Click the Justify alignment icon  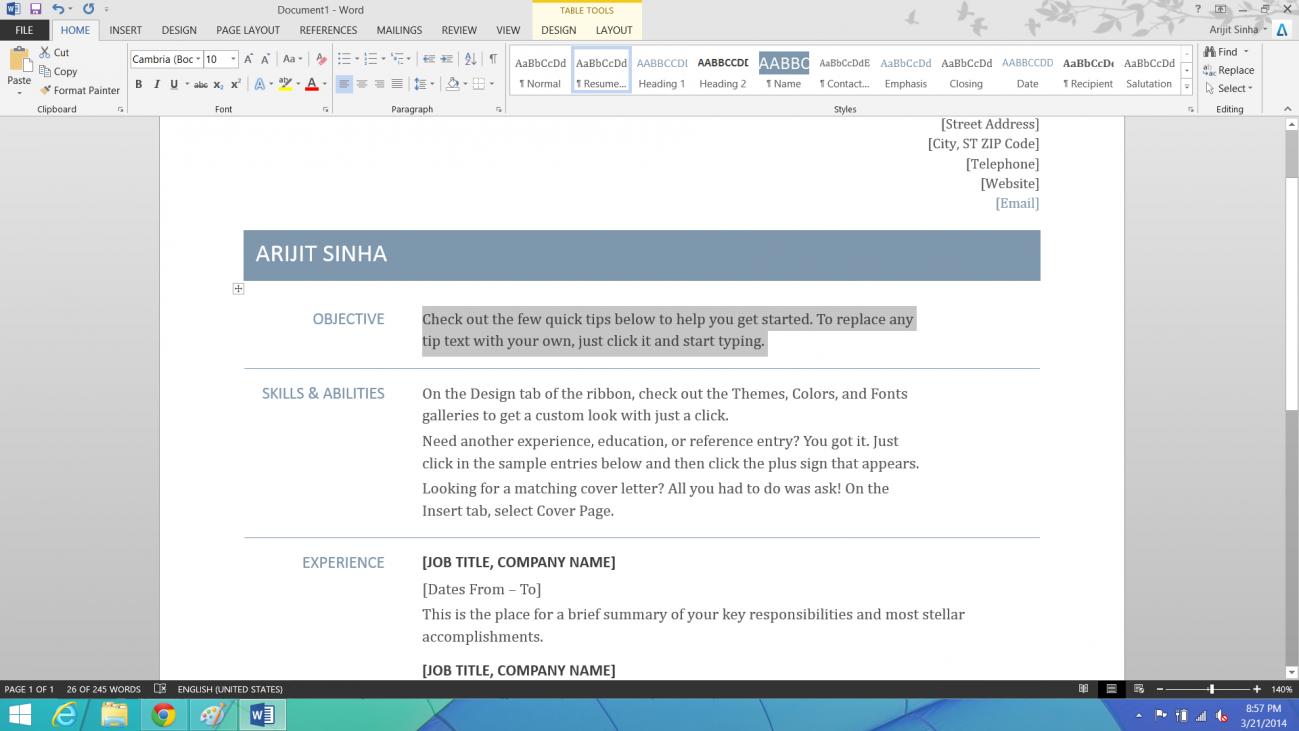pyautogui.click(x=397, y=84)
